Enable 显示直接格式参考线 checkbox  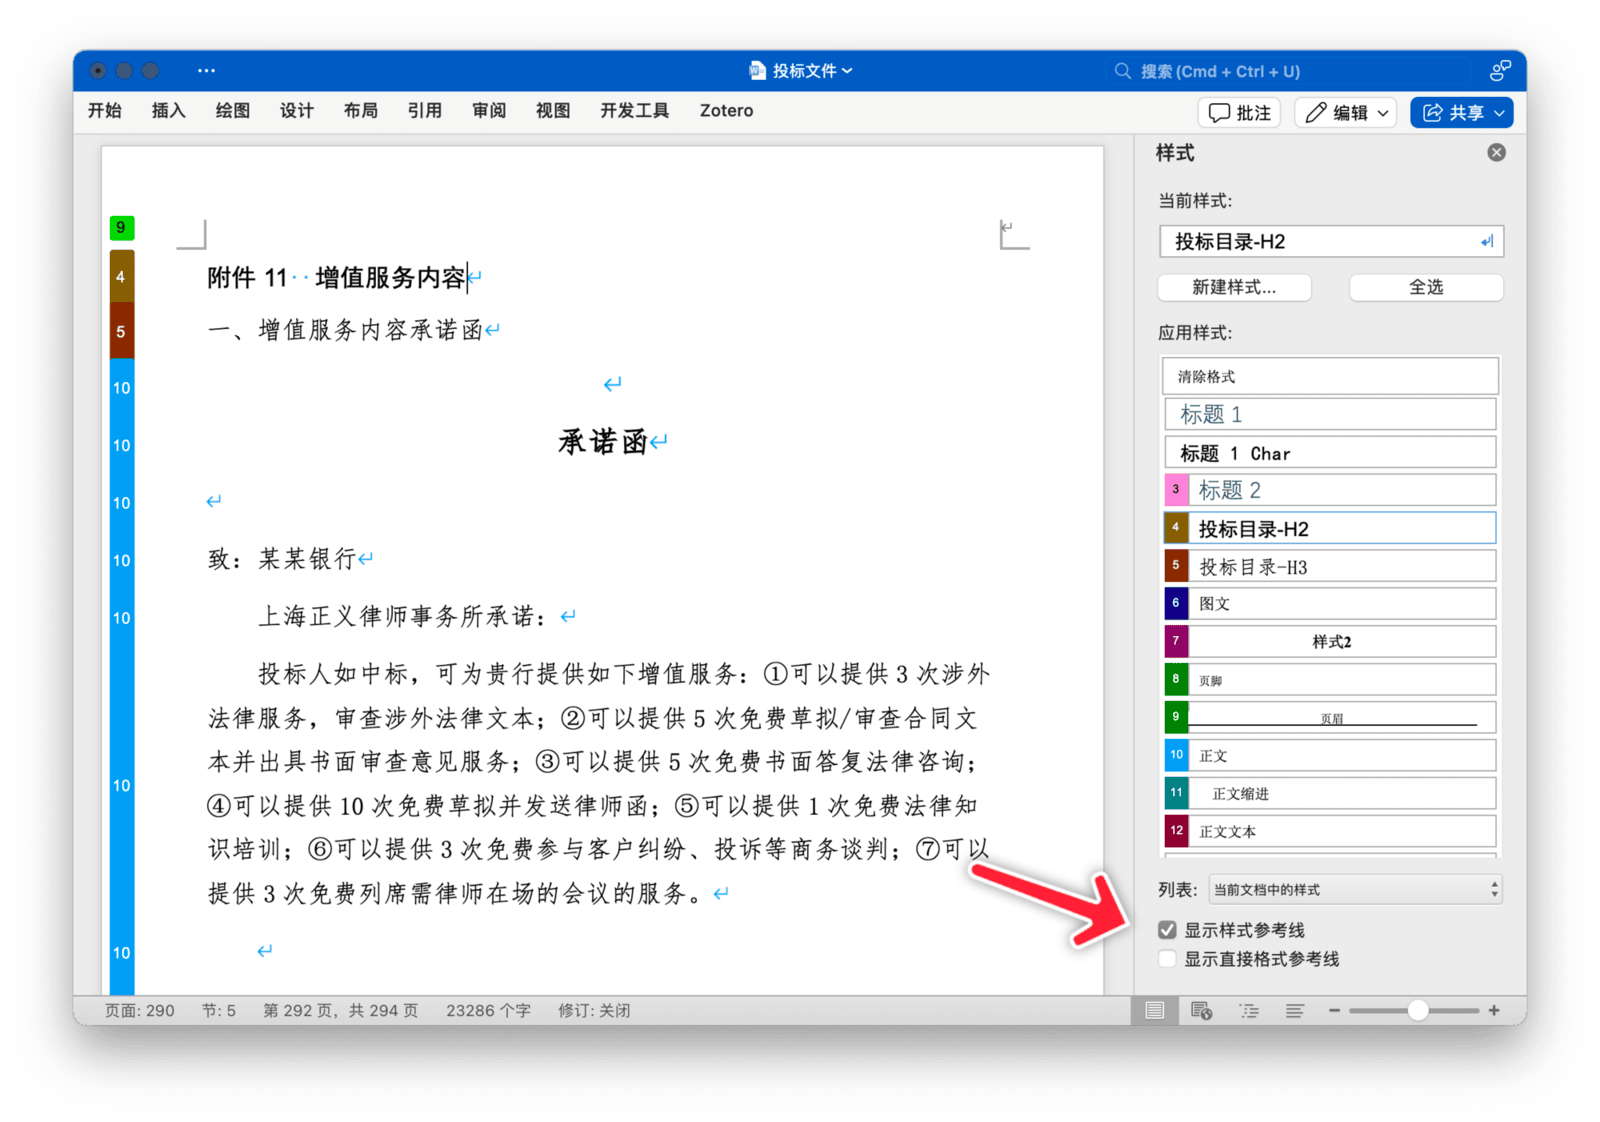1167,959
